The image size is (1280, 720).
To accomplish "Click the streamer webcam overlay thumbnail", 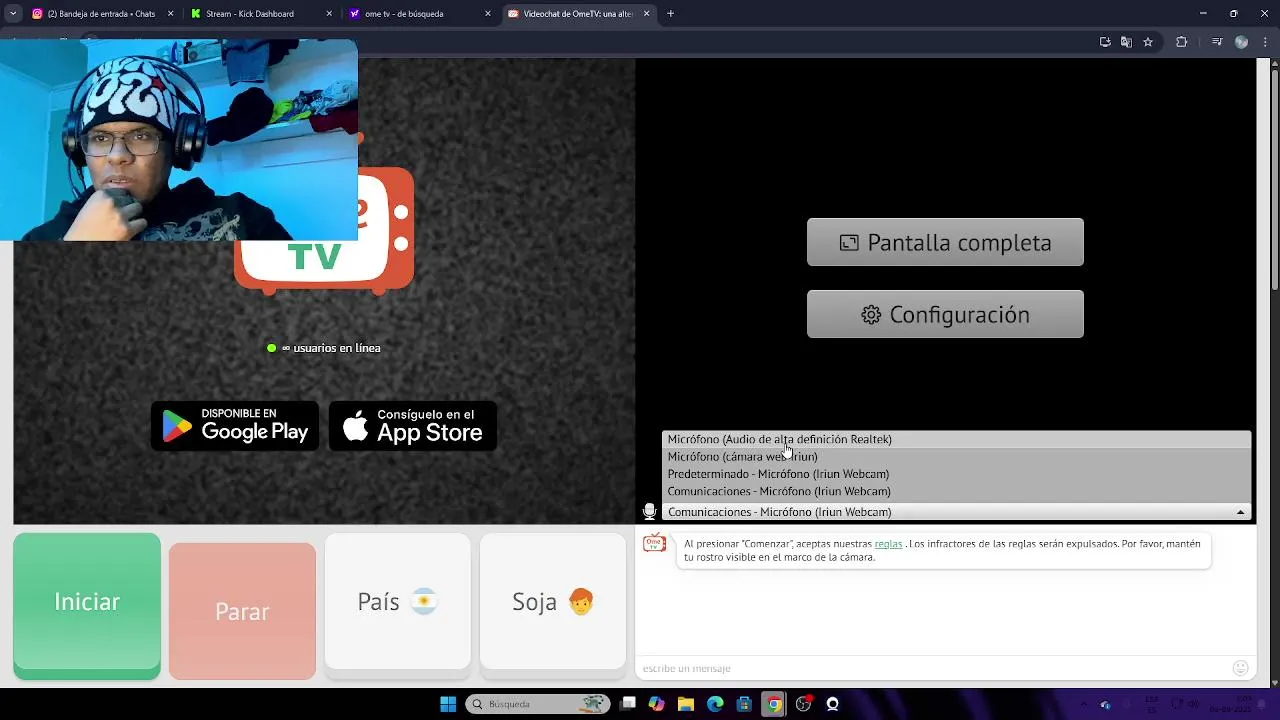I will click(179, 140).
